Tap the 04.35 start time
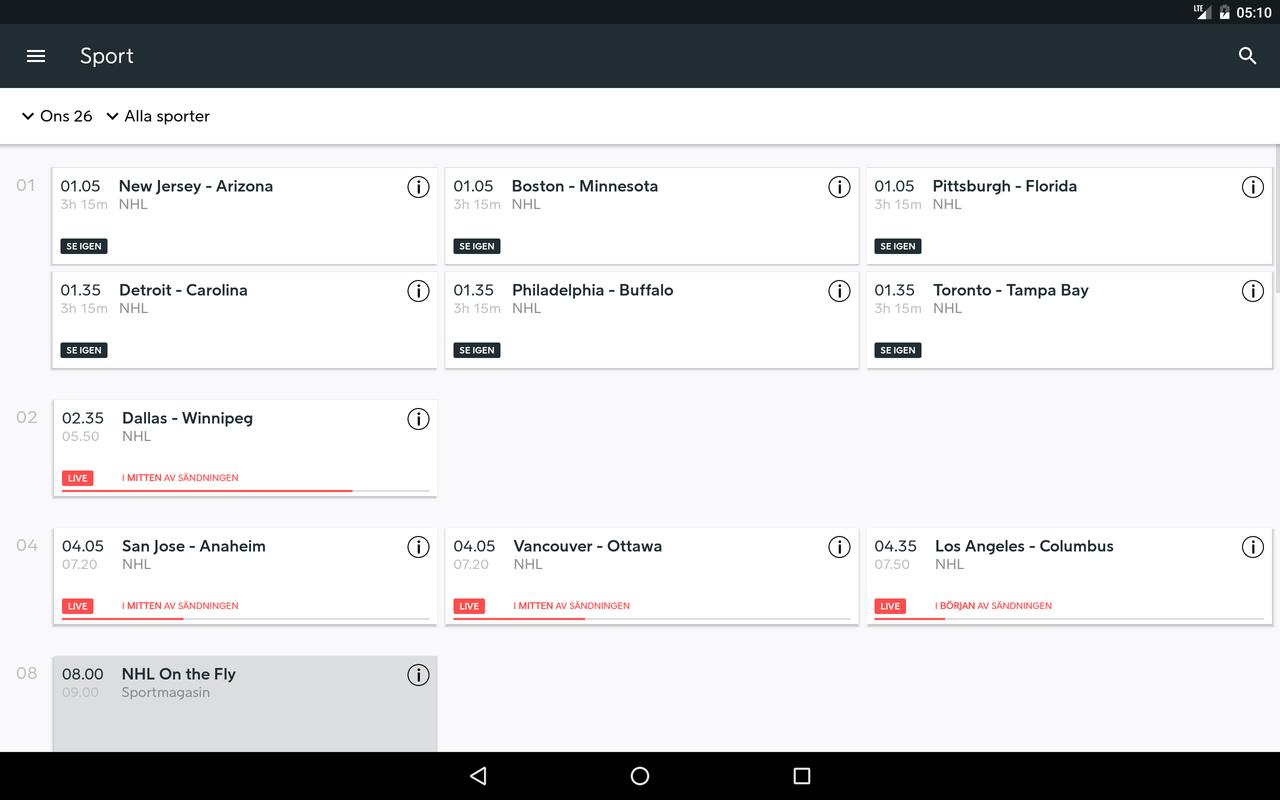The width and height of the screenshot is (1280, 800). [896, 546]
